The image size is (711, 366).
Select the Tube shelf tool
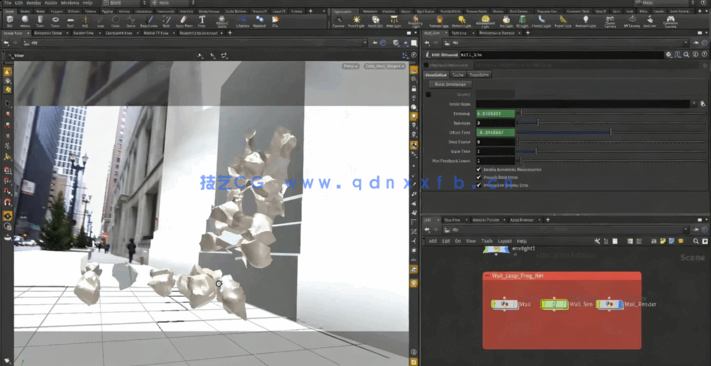[40, 20]
